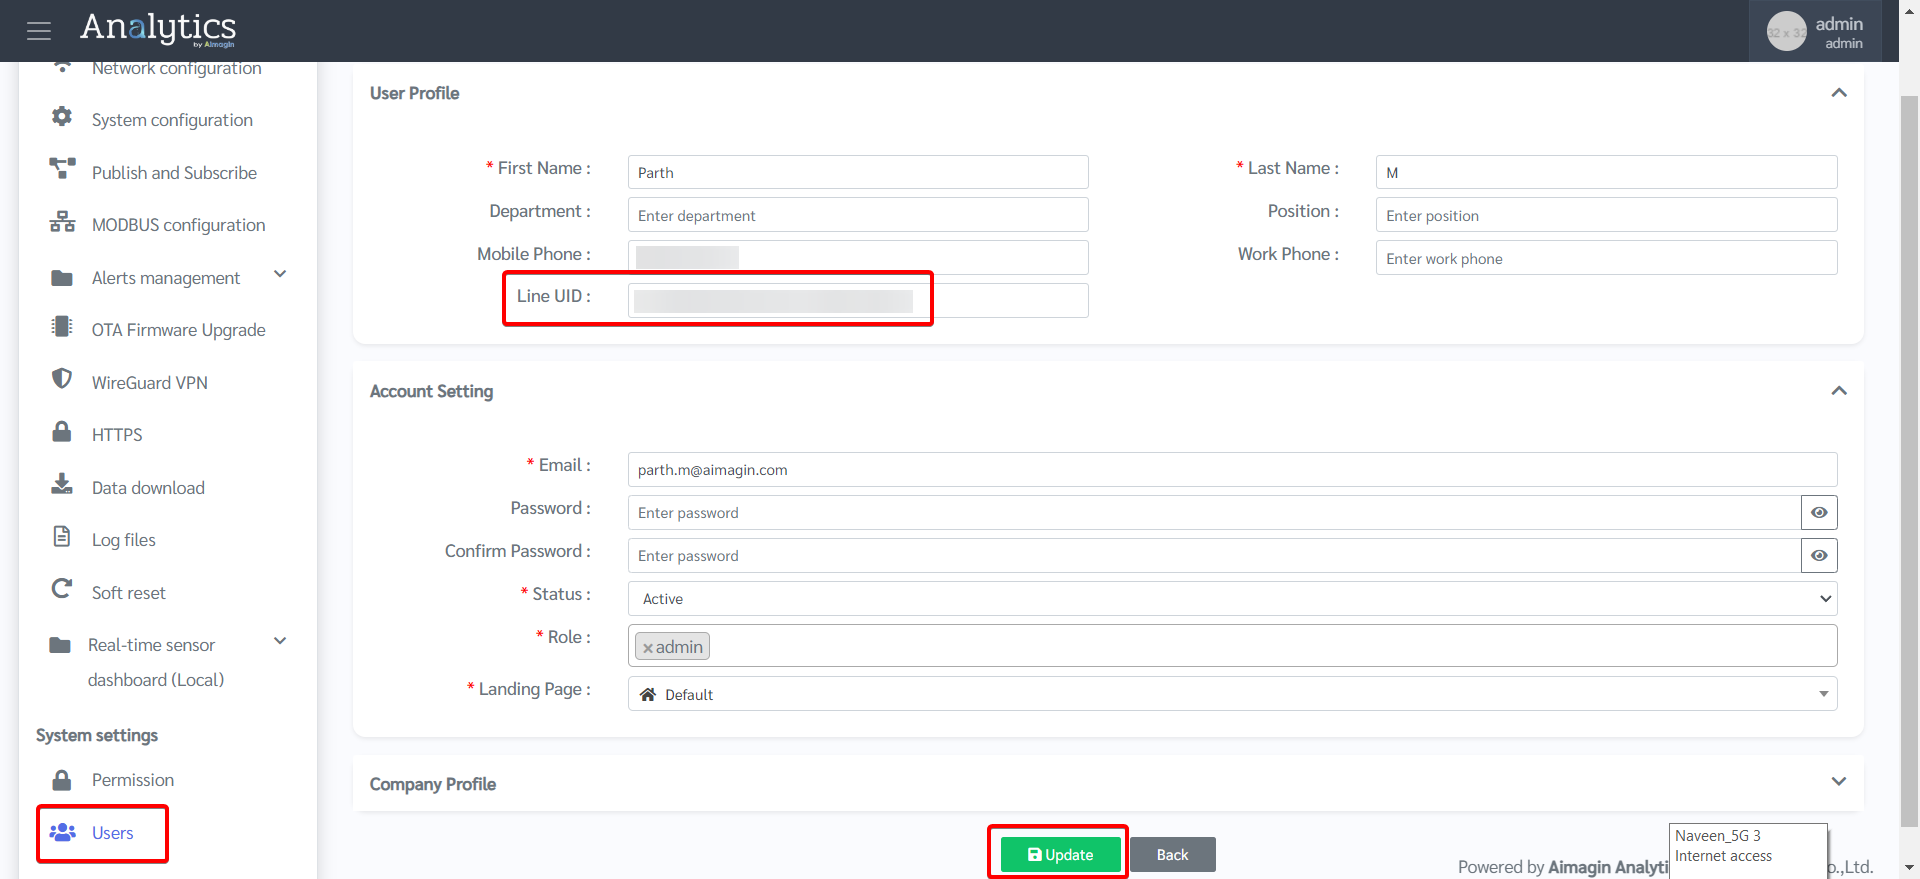Click the MODBUS configuration network icon

[x=62, y=222]
